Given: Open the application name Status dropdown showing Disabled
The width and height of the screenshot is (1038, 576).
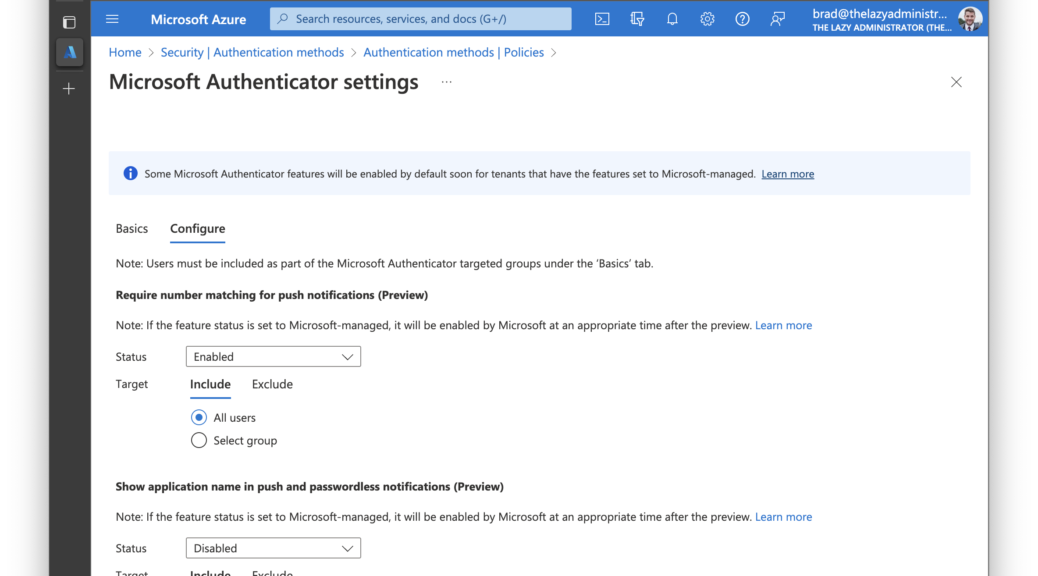Looking at the screenshot, I should pyautogui.click(x=273, y=548).
